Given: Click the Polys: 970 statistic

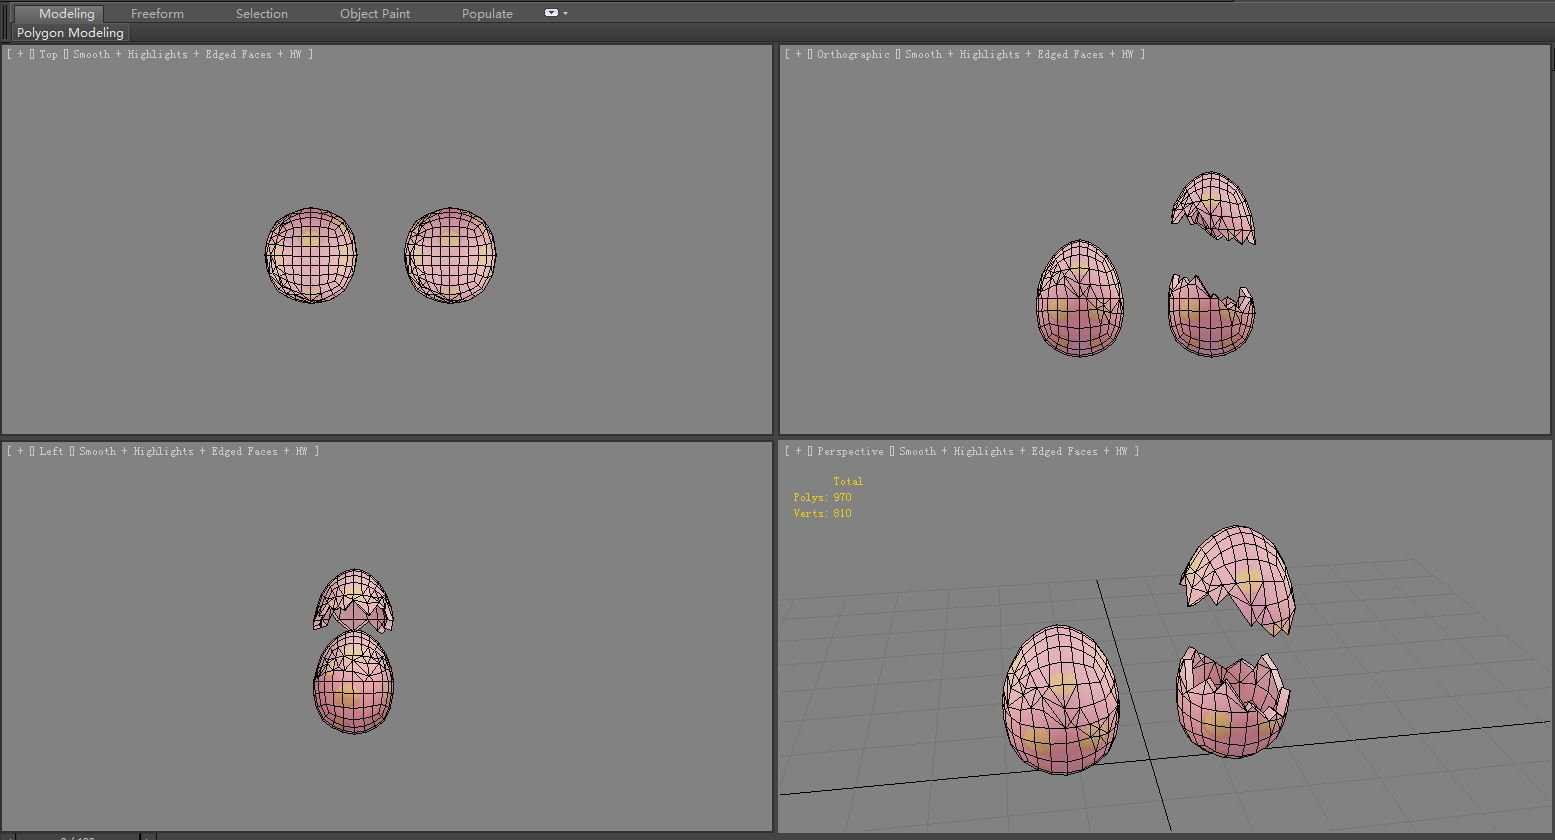Looking at the screenshot, I should coord(823,497).
